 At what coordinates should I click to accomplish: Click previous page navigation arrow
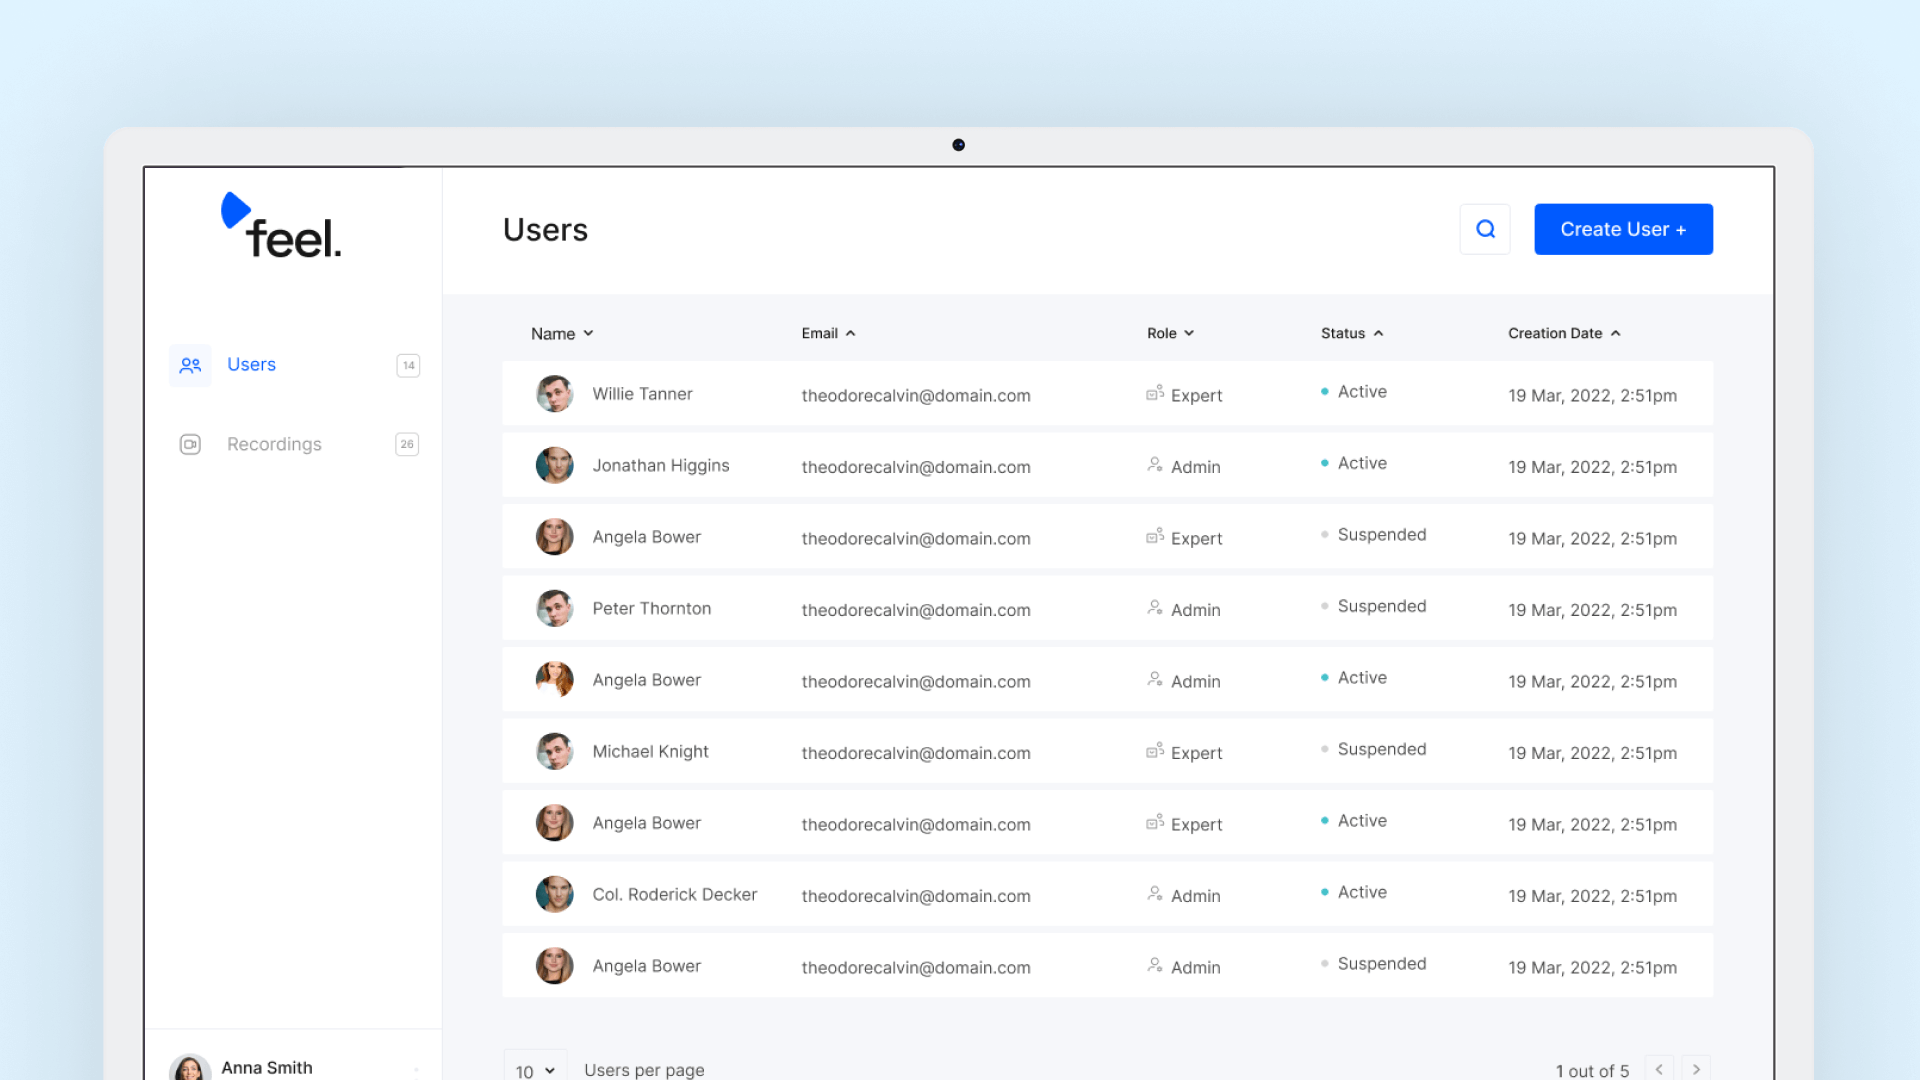pyautogui.click(x=1662, y=1068)
